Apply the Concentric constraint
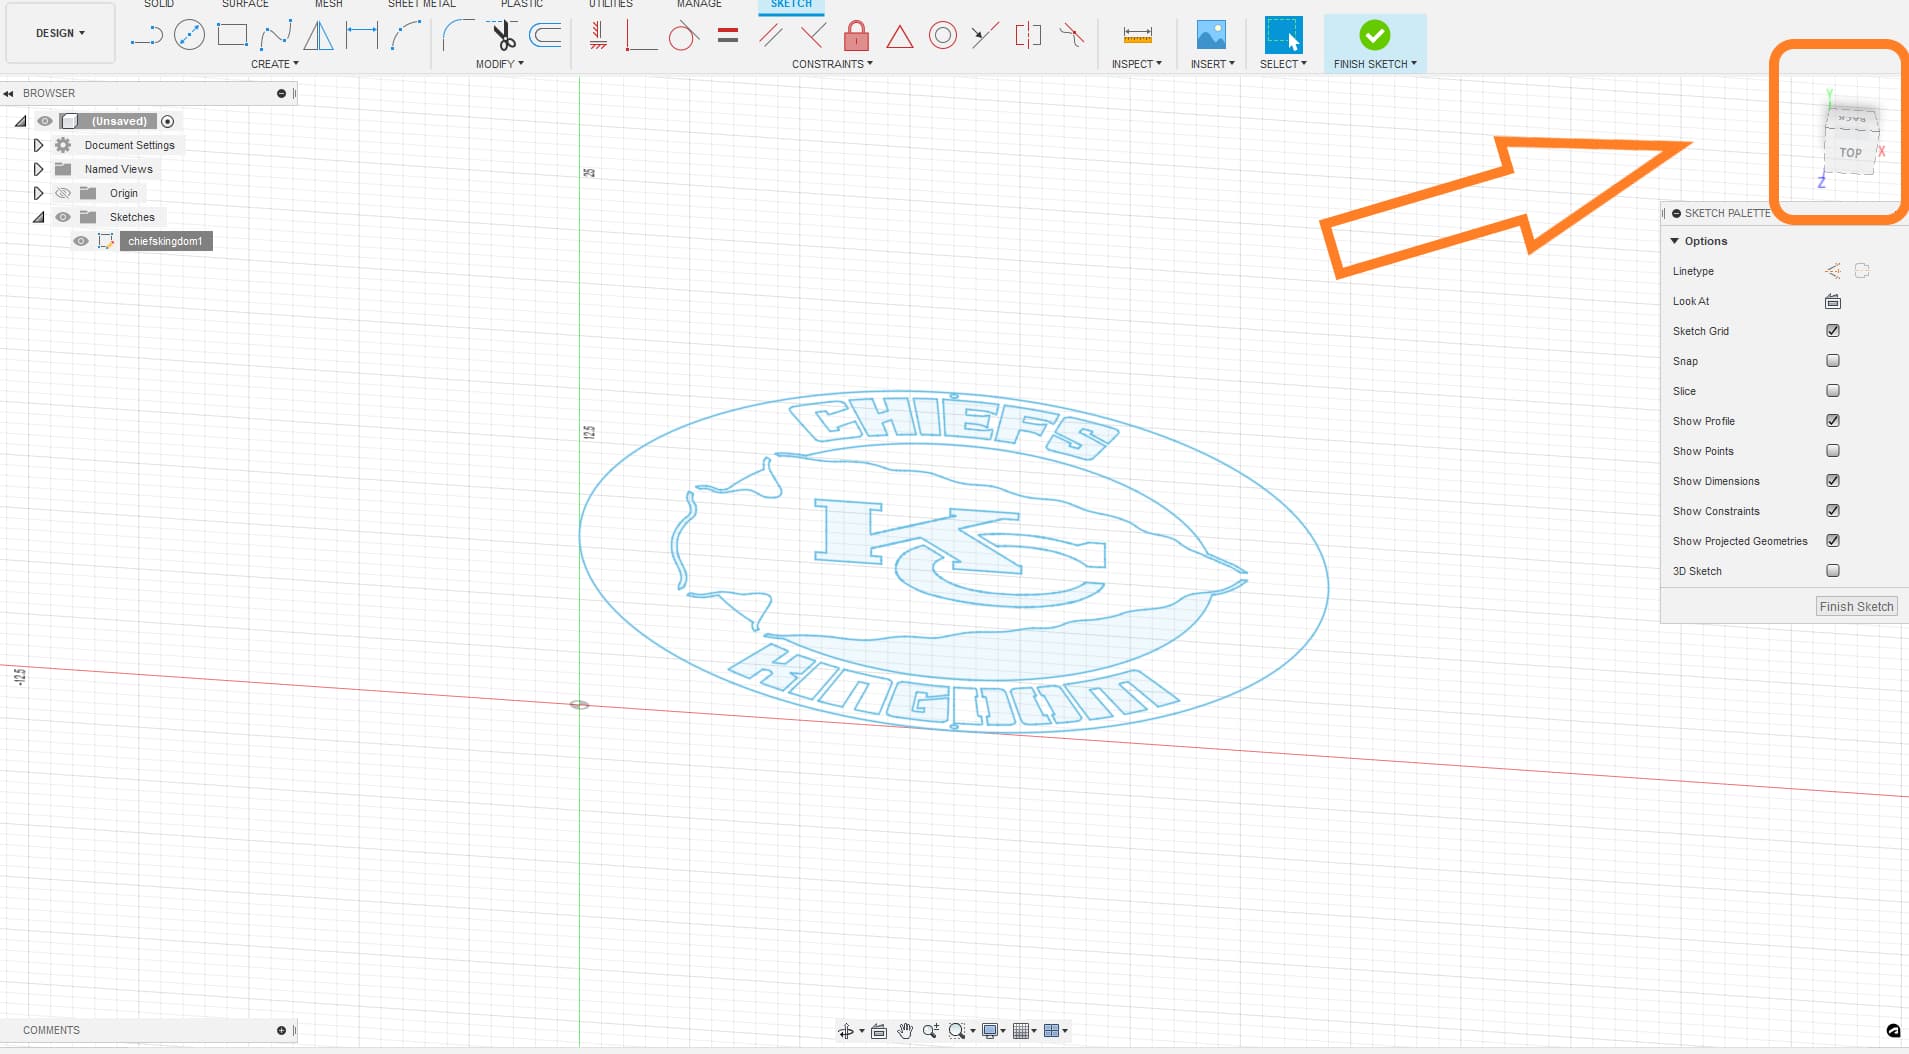This screenshot has height=1054, width=1909. pyautogui.click(x=942, y=36)
